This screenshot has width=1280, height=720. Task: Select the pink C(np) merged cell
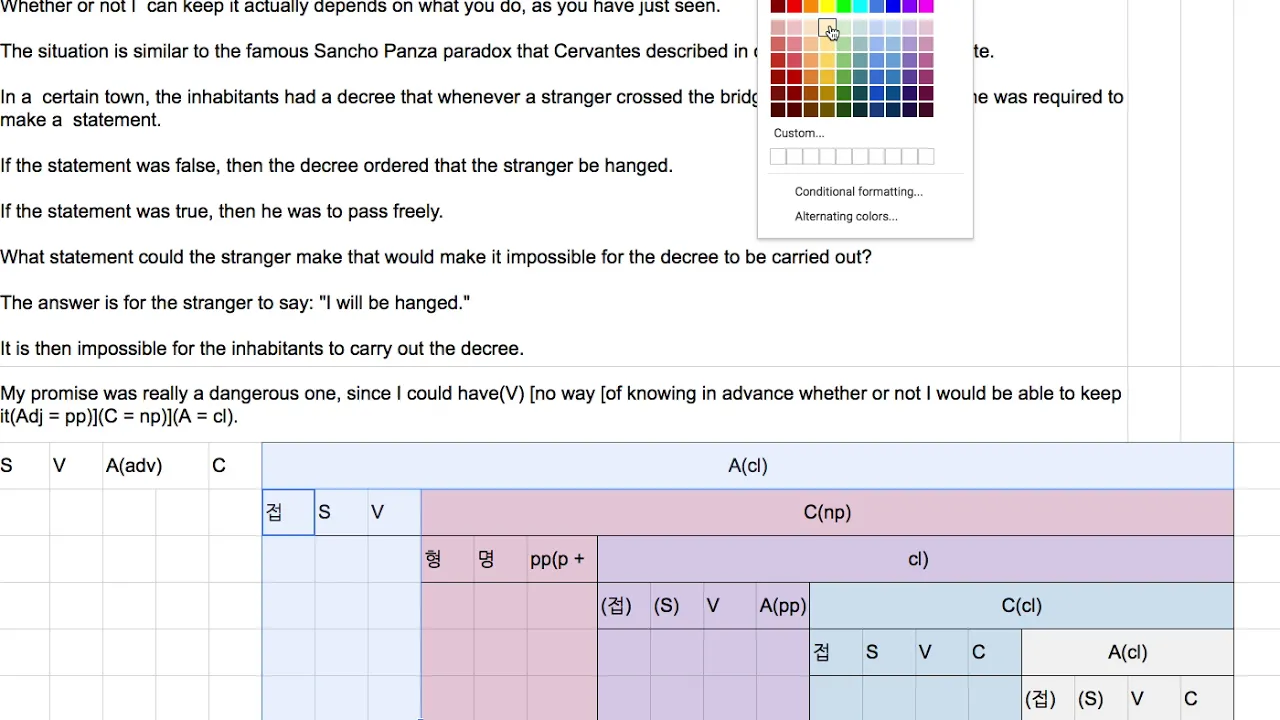(x=827, y=512)
